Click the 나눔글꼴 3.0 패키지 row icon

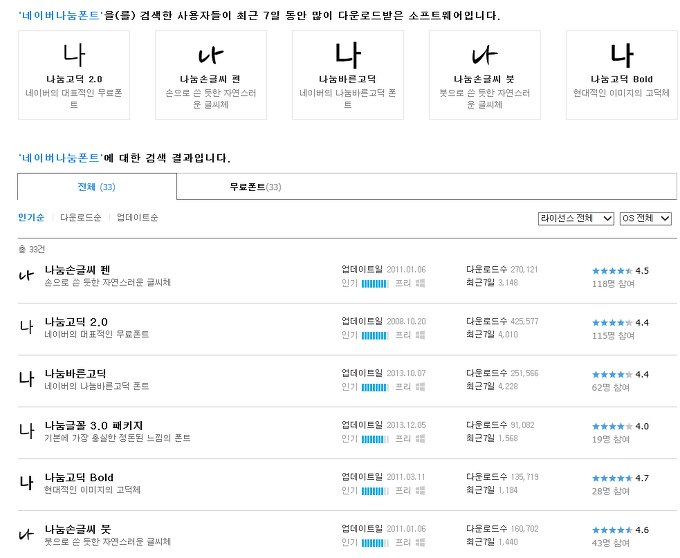tap(26, 430)
